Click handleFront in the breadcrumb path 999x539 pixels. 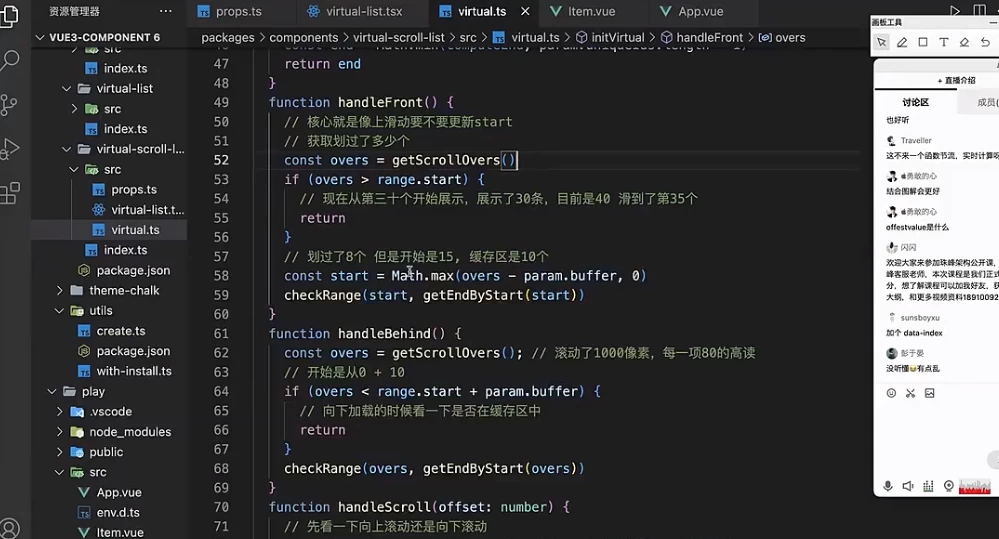pyautogui.click(x=709, y=37)
